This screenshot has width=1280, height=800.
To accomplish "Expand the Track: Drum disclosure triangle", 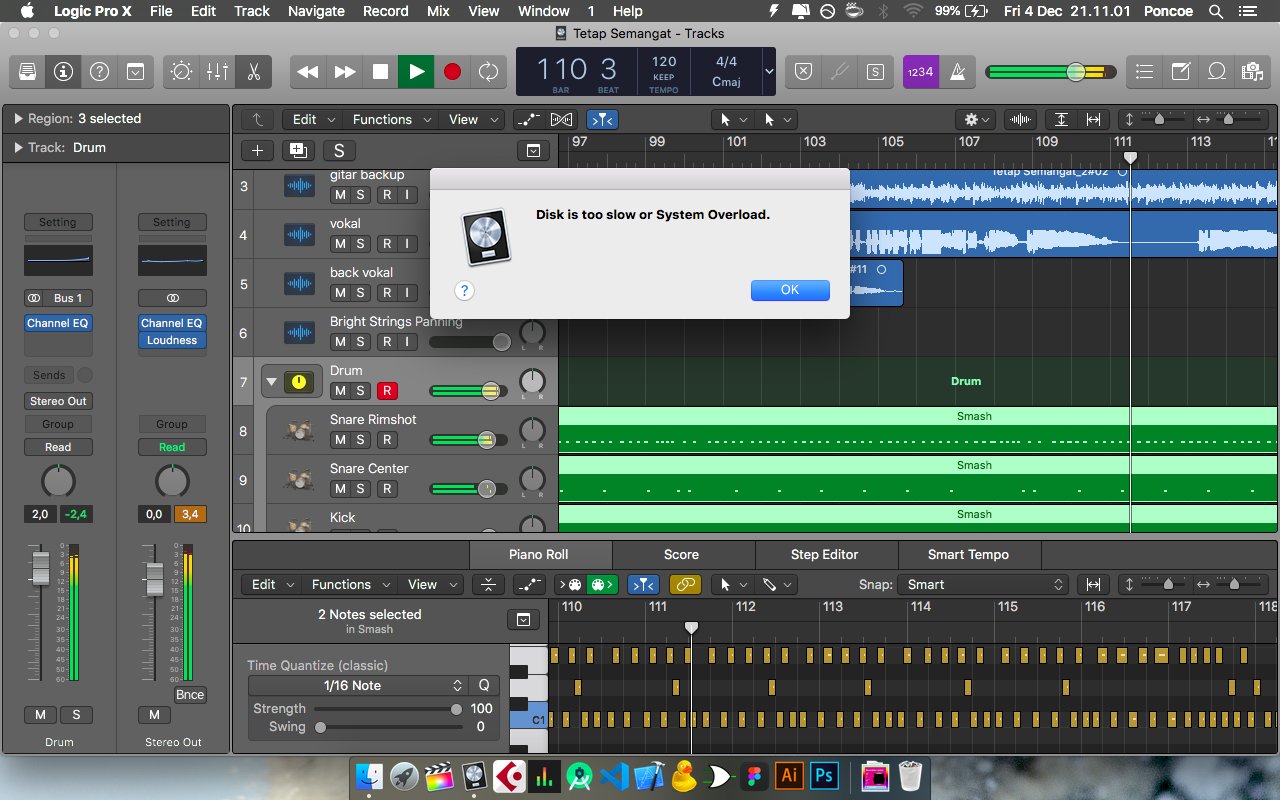I will click(18, 147).
